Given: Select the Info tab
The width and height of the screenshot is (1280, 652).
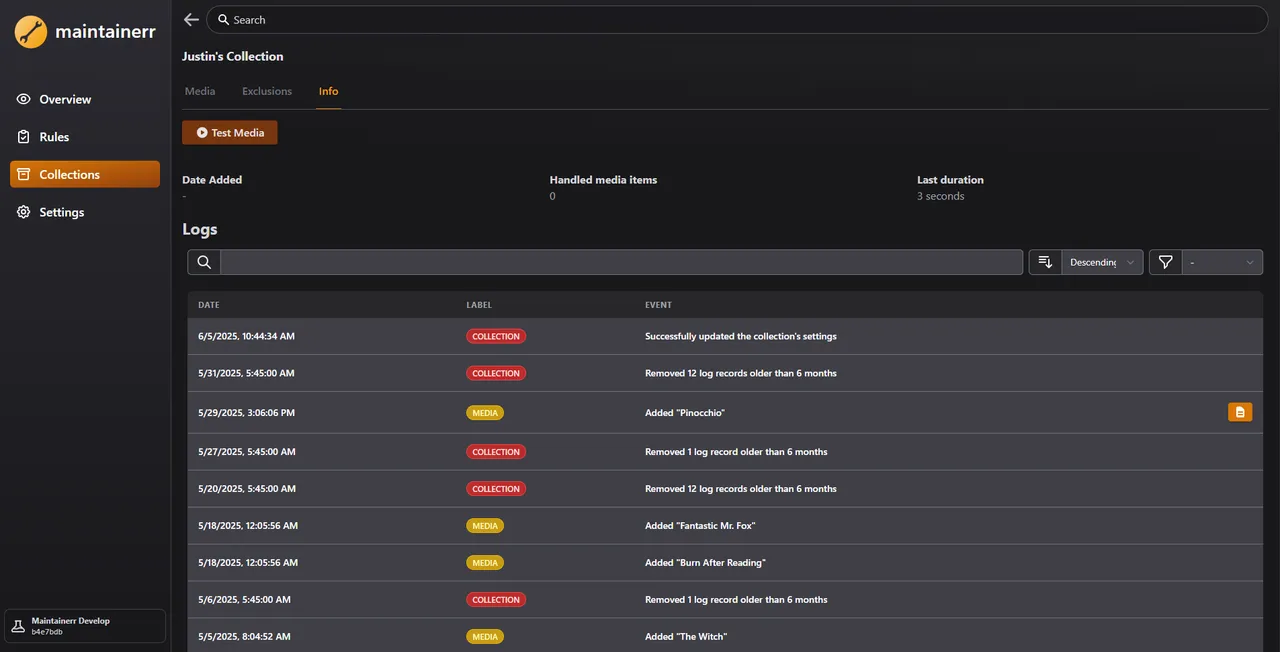Looking at the screenshot, I should click(x=328, y=90).
